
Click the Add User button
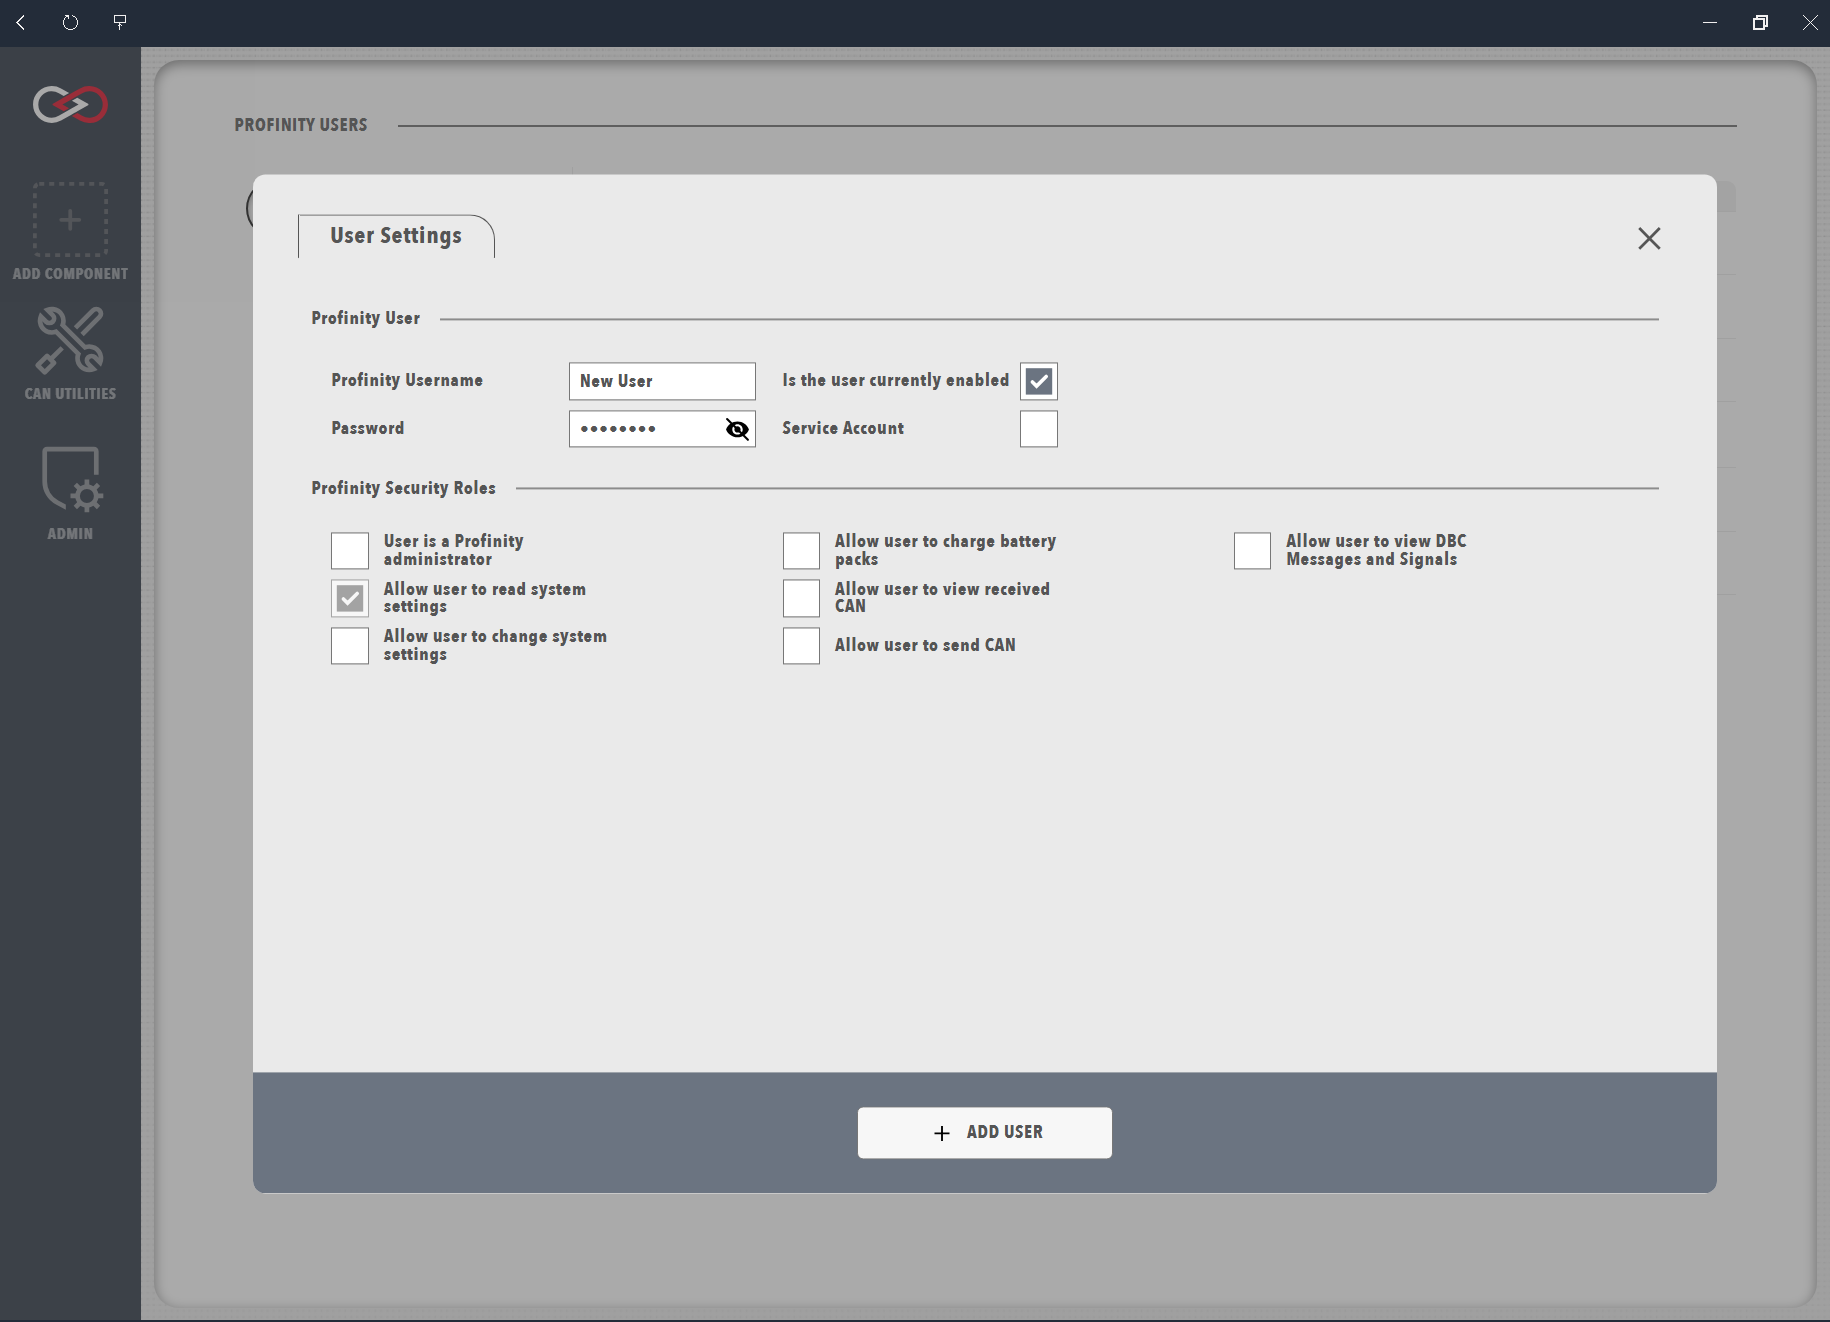pyautogui.click(x=985, y=1132)
